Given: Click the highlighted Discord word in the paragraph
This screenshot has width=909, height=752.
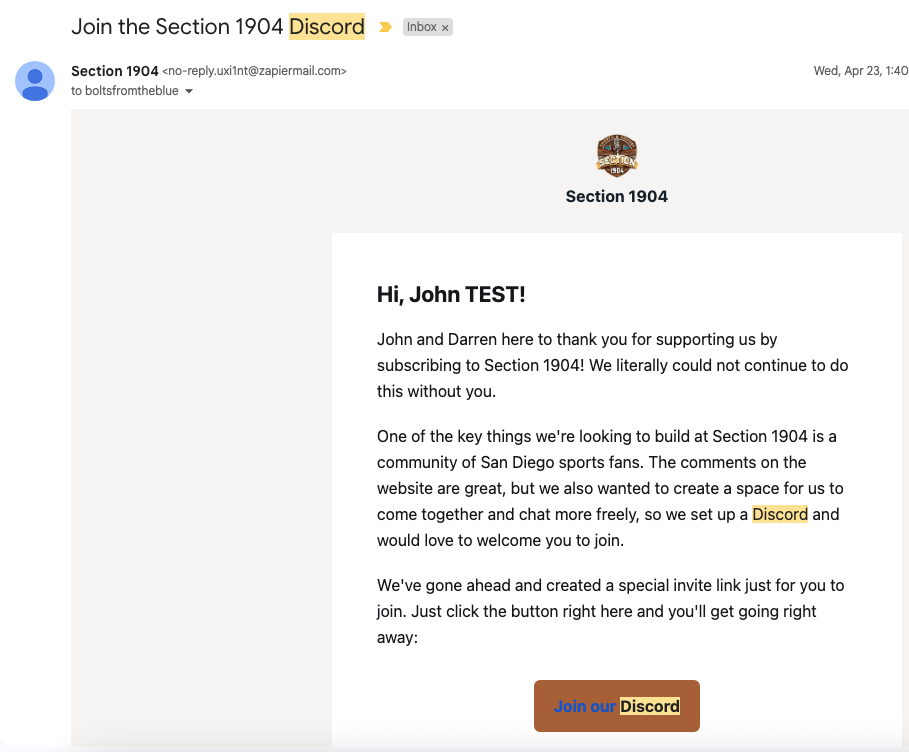Looking at the screenshot, I should click(780, 514).
